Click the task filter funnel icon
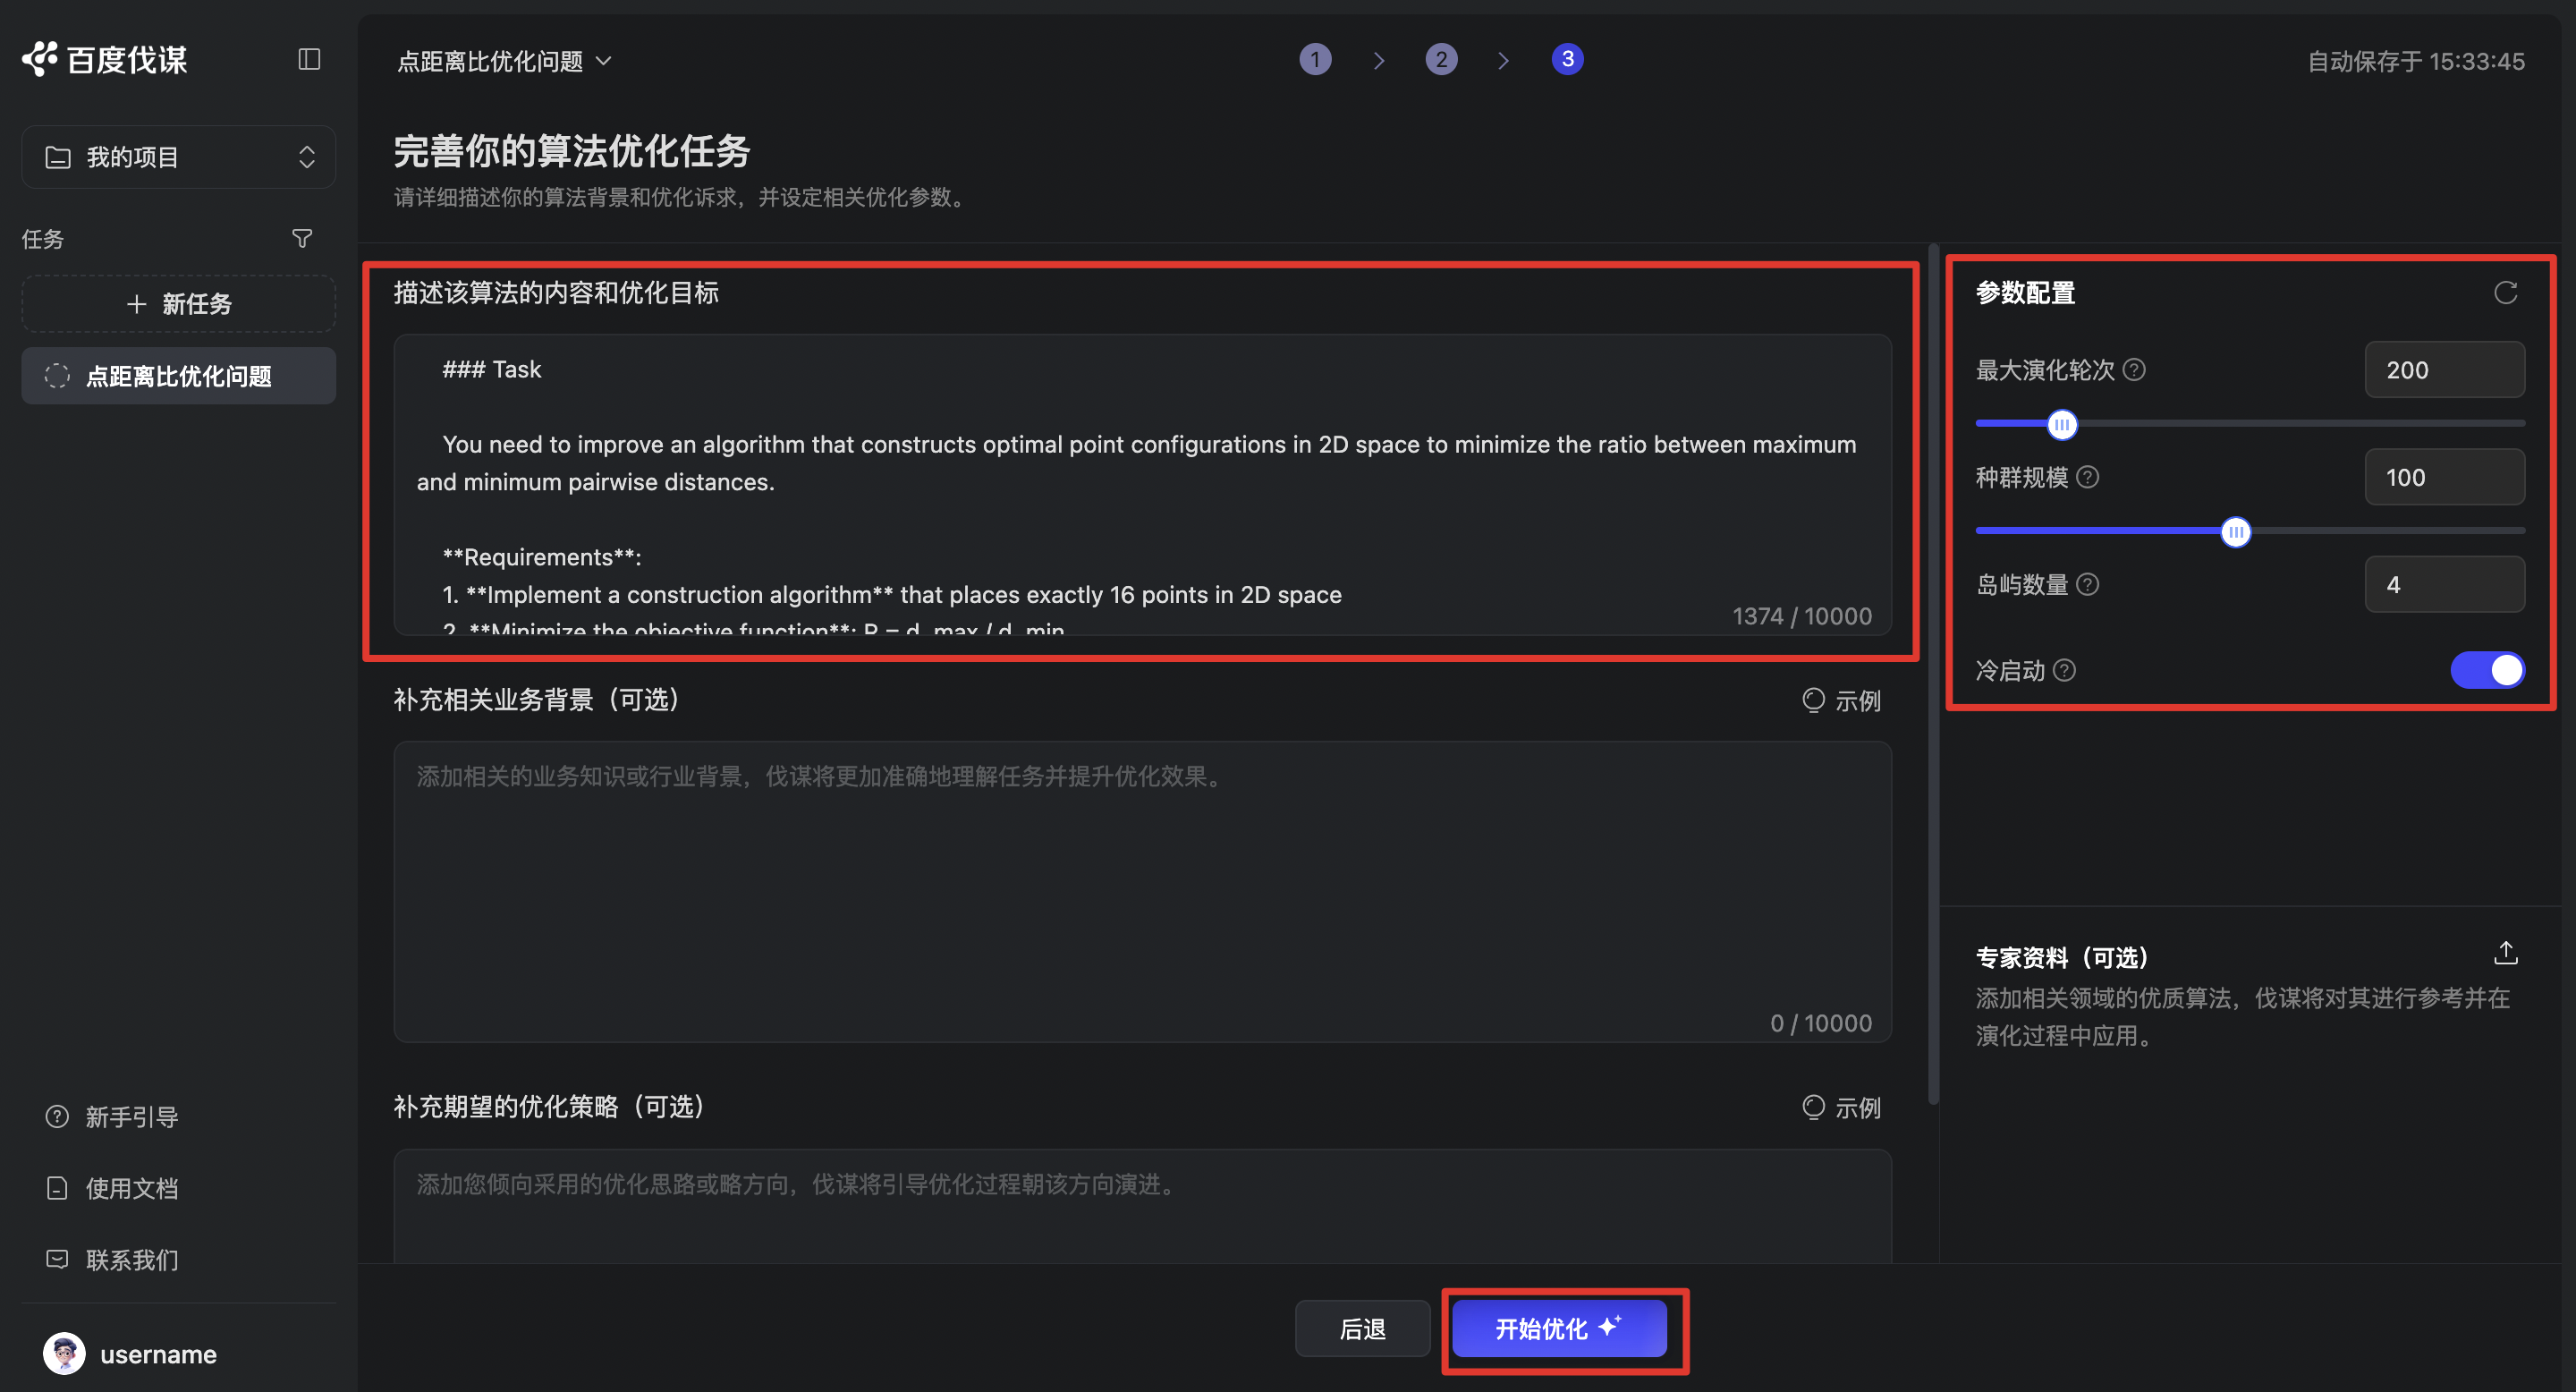Image resolution: width=2576 pixels, height=1392 pixels. [302, 239]
